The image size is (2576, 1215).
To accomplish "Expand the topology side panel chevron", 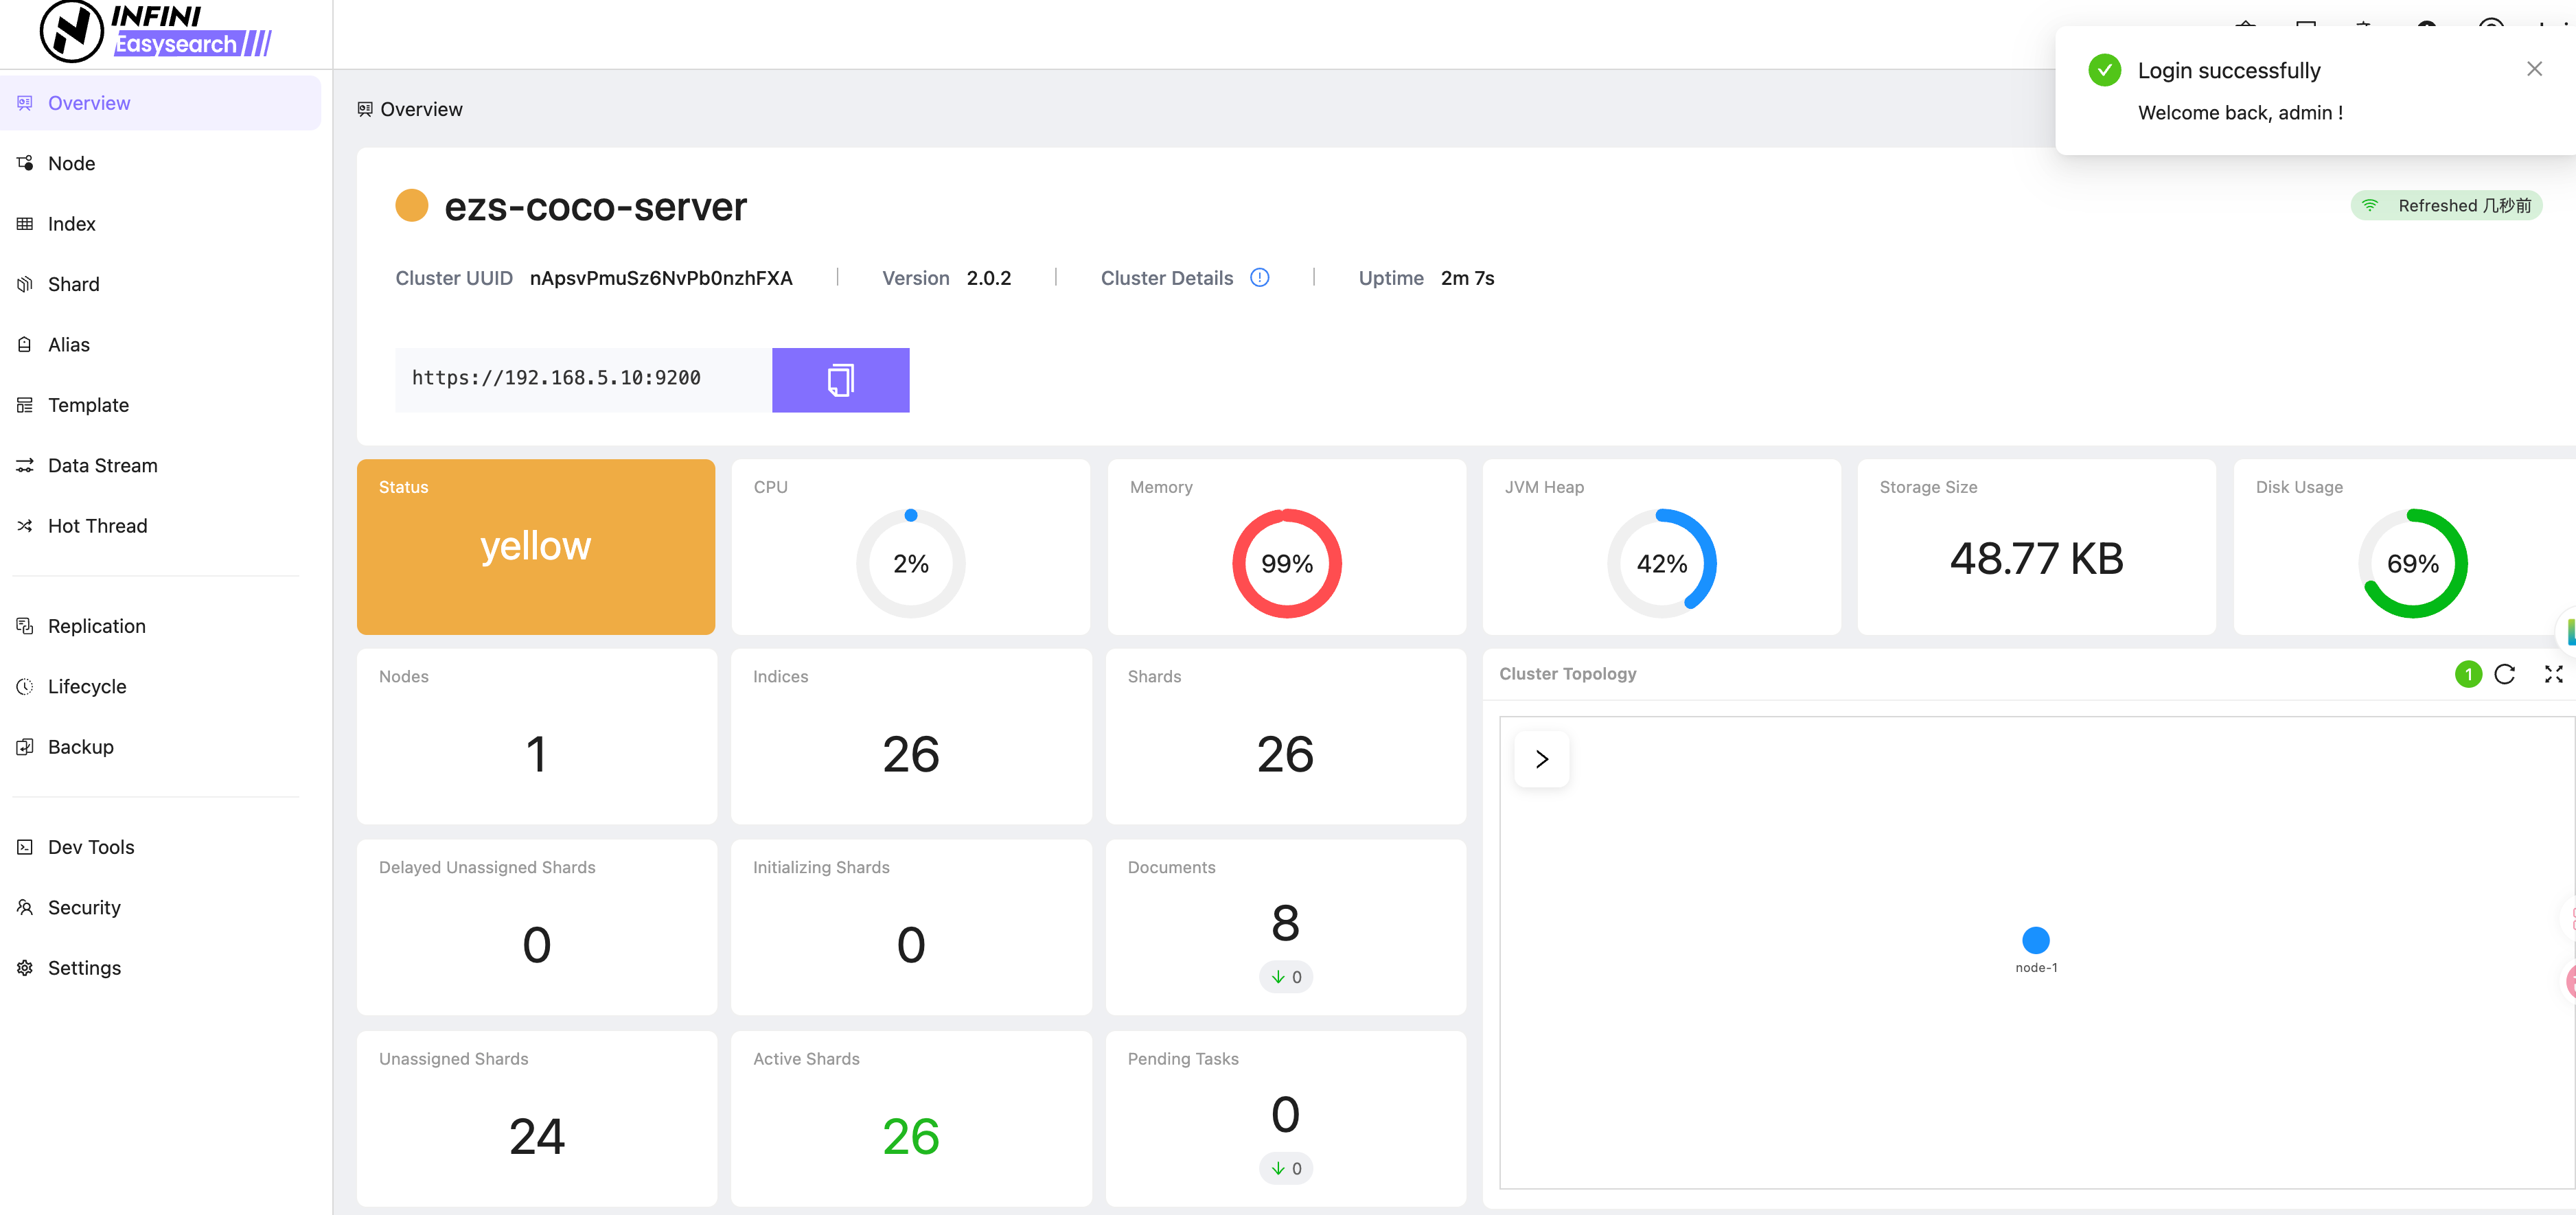I will [1541, 759].
